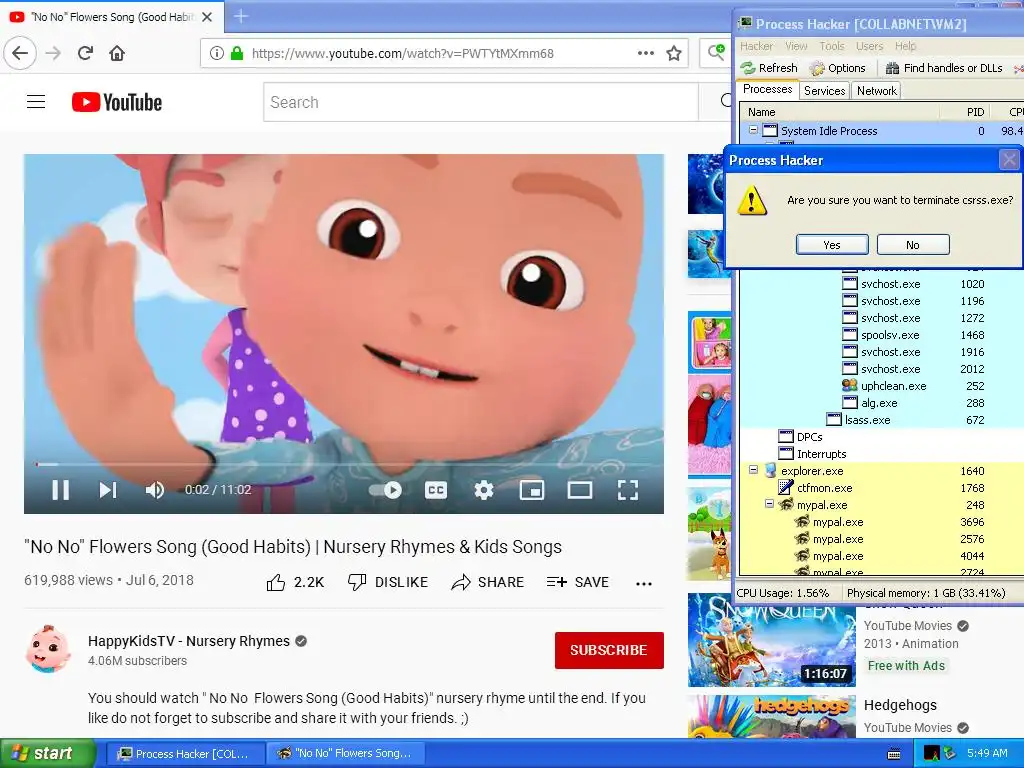This screenshot has height=768, width=1024.
Task: Collapse the mypal.exe parent node
Action: pyautogui.click(x=769, y=504)
